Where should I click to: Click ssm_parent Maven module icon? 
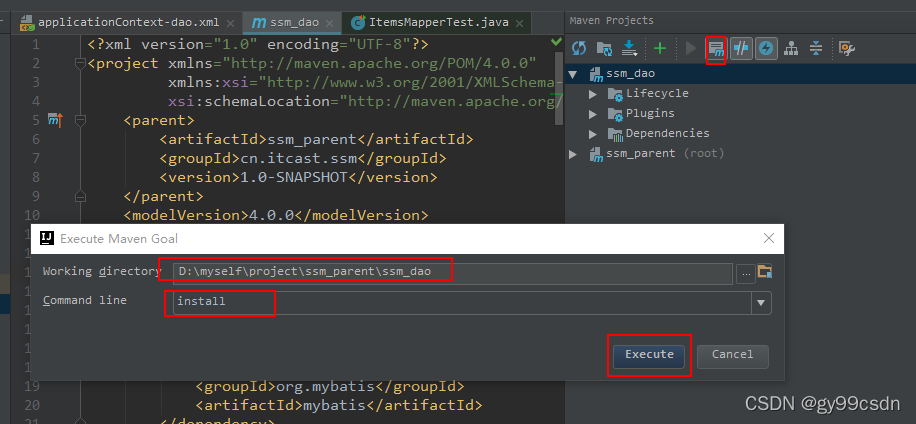596,154
